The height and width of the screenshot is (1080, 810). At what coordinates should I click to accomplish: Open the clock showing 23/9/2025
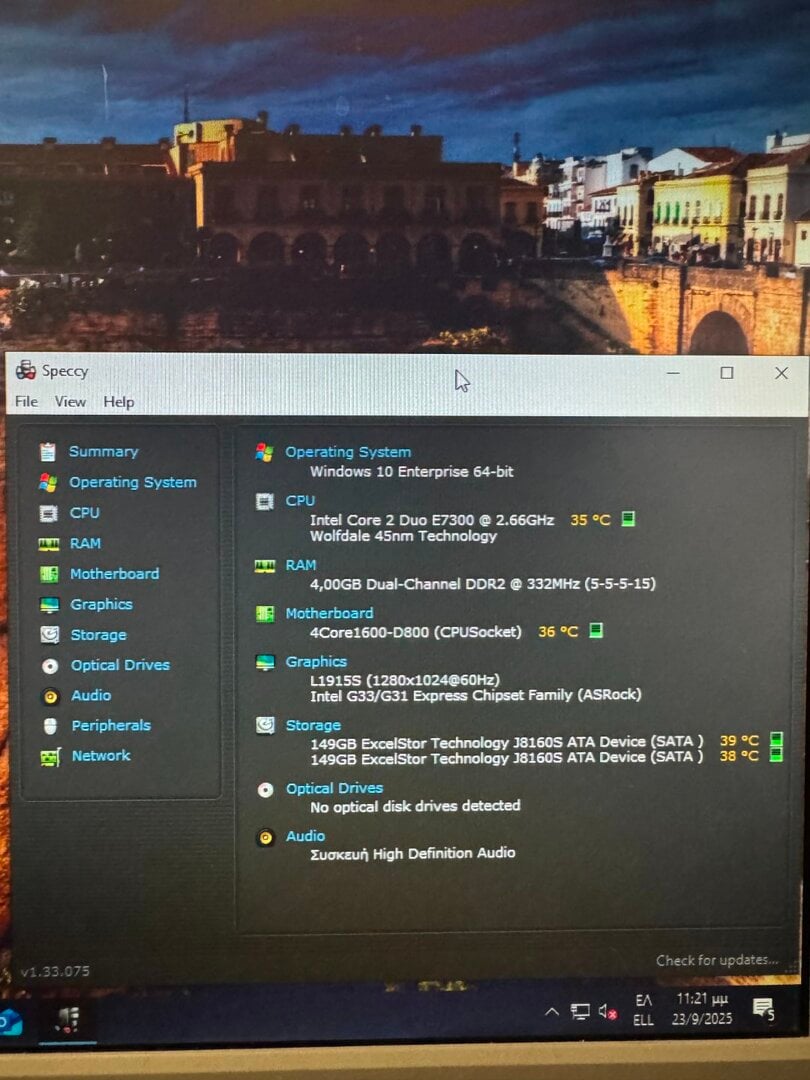point(703,1009)
